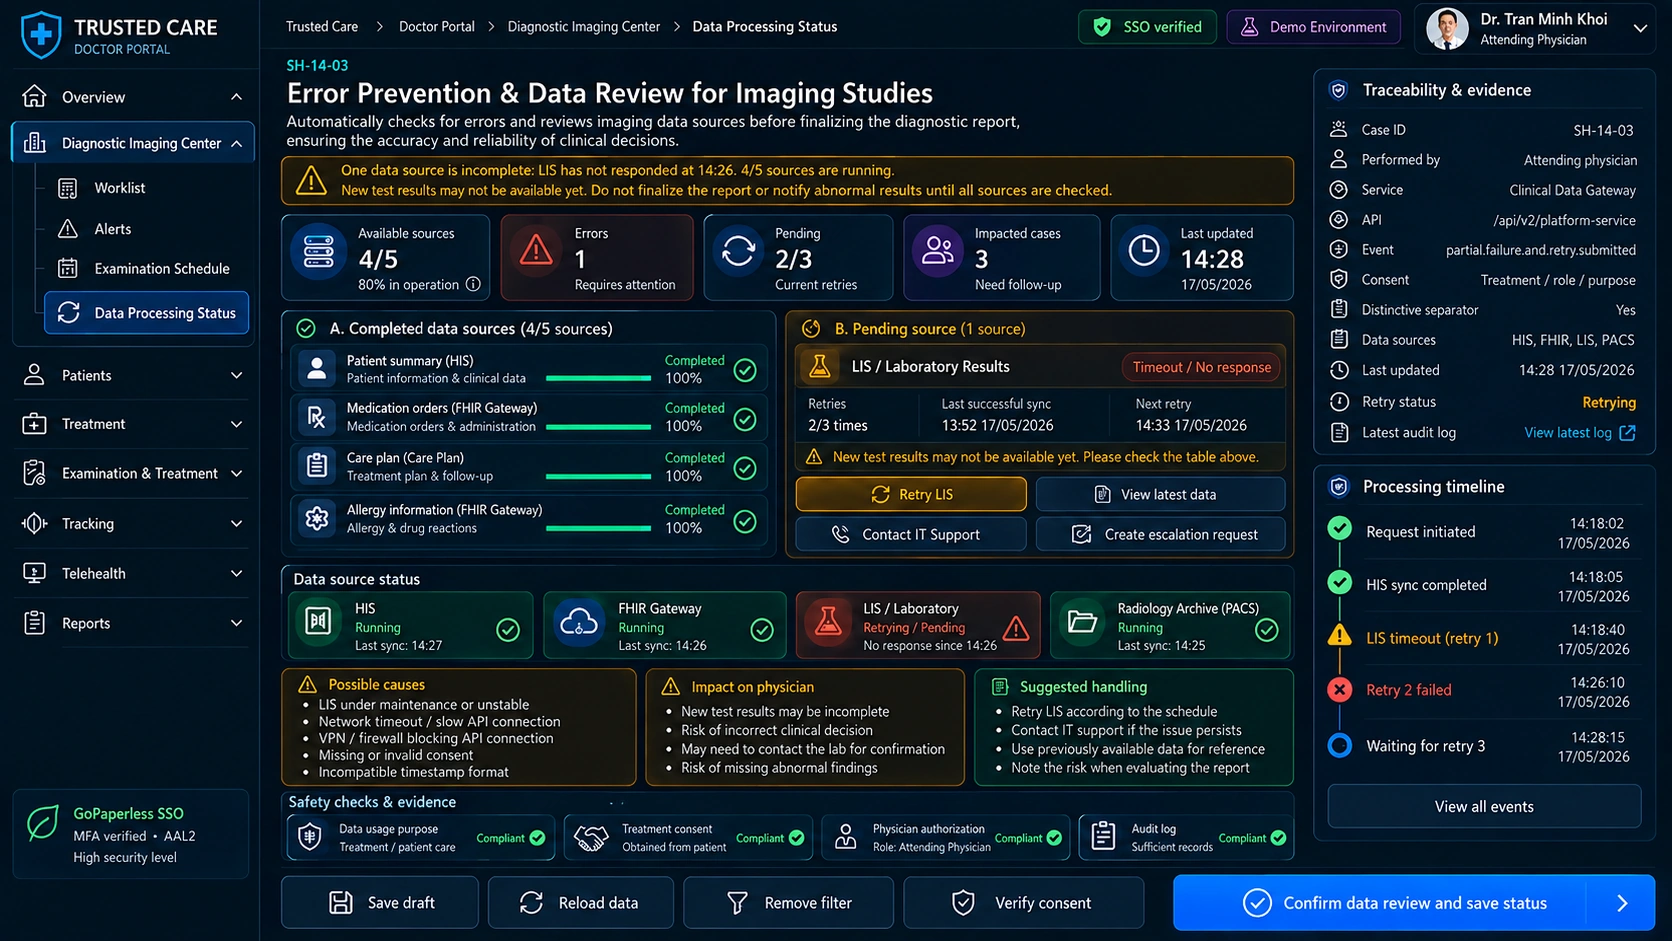Viewport: 1672px width, 941px height.
Task: Click the Radiology Archive folder icon
Action: pos(1082,622)
